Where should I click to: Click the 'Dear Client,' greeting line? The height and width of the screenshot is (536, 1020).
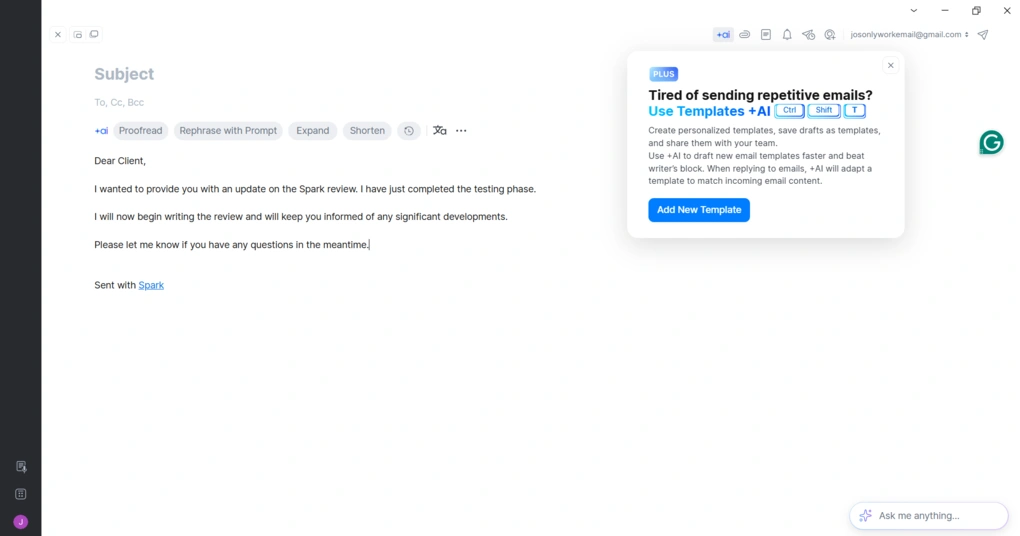click(120, 161)
